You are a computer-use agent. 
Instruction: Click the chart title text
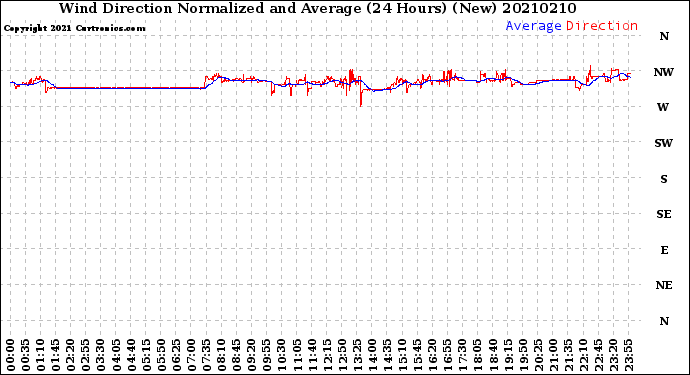[318, 8]
